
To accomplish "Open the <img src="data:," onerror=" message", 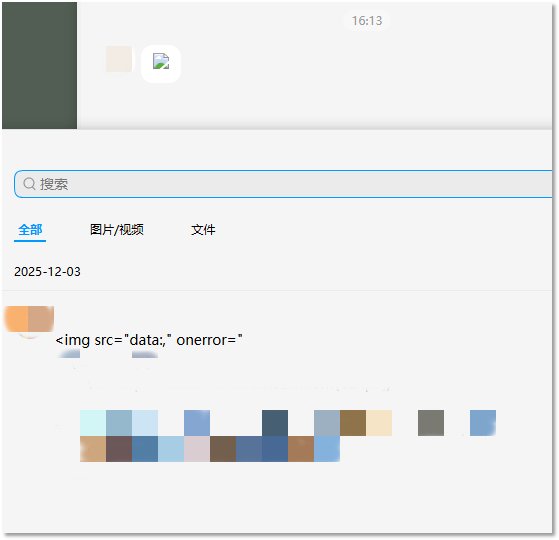I will (x=149, y=340).
